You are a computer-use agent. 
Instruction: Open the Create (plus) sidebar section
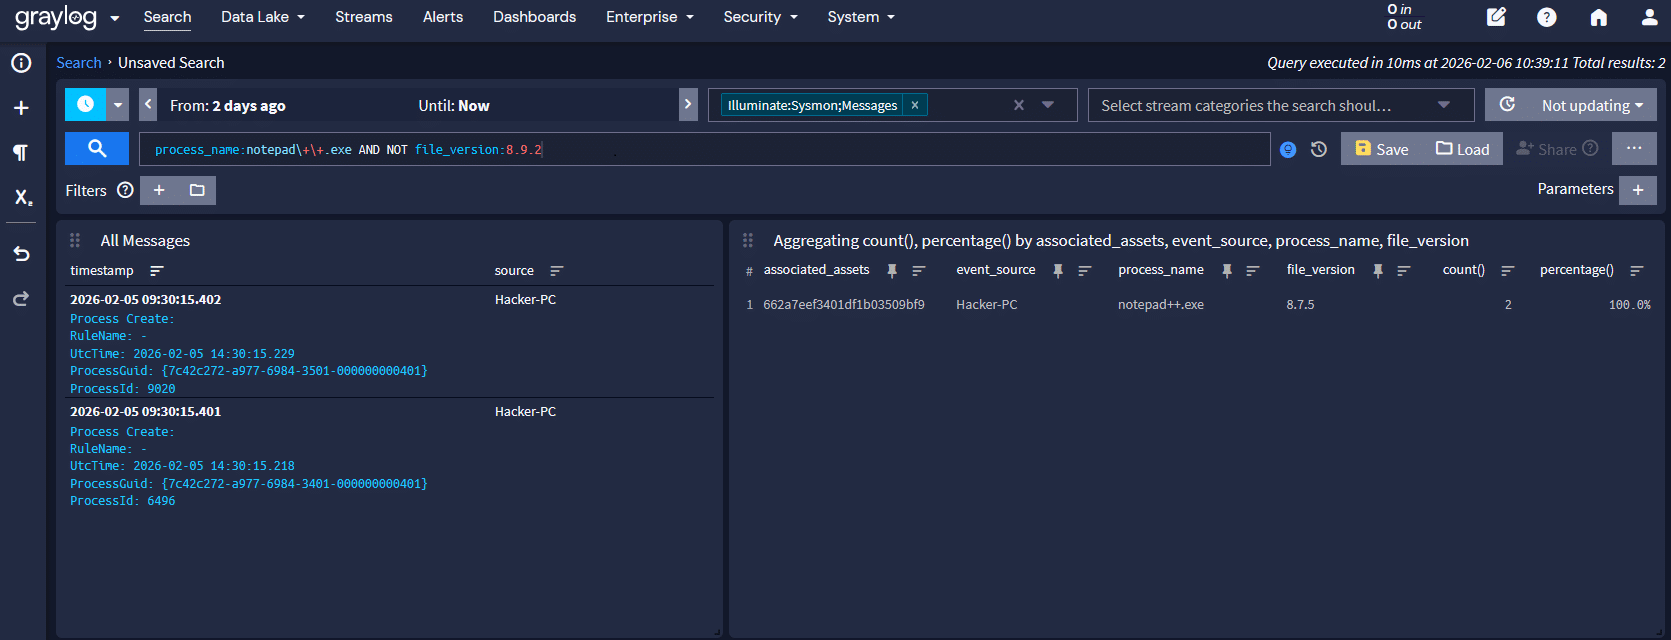click(x=21, y=108)
